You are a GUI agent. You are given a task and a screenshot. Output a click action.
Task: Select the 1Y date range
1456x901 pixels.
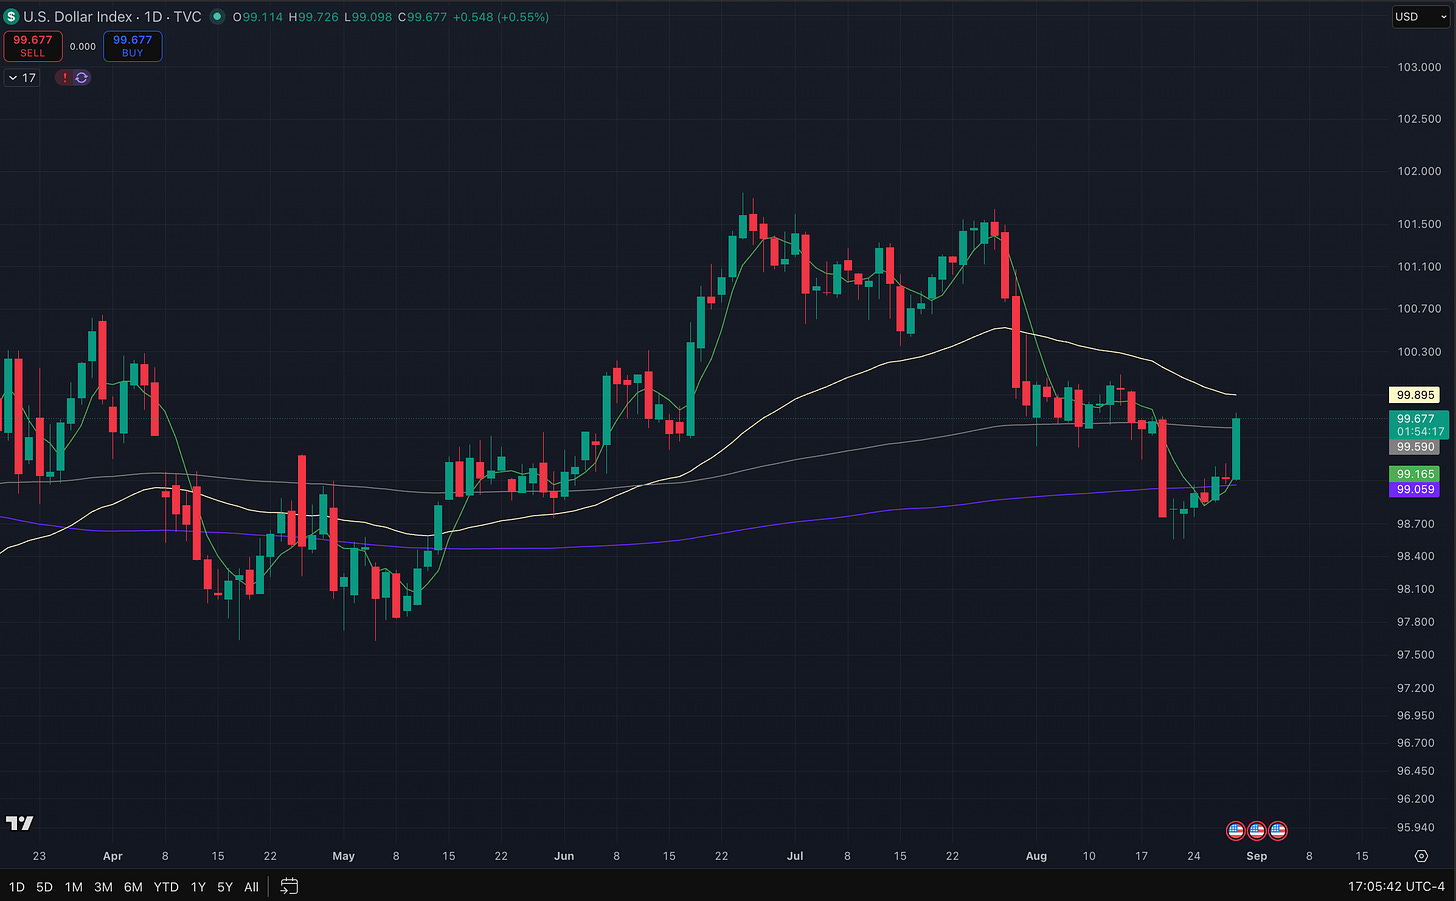click(198, 887)
